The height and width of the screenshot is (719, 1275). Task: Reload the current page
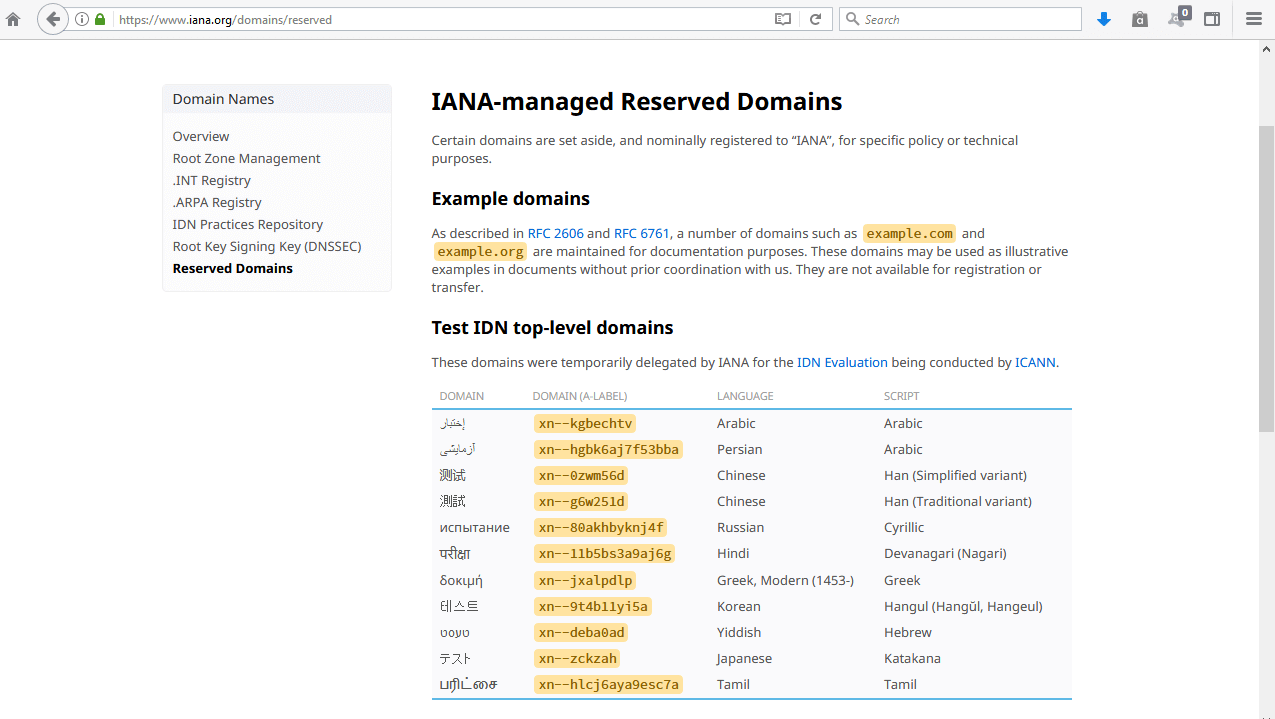[816, 19]
